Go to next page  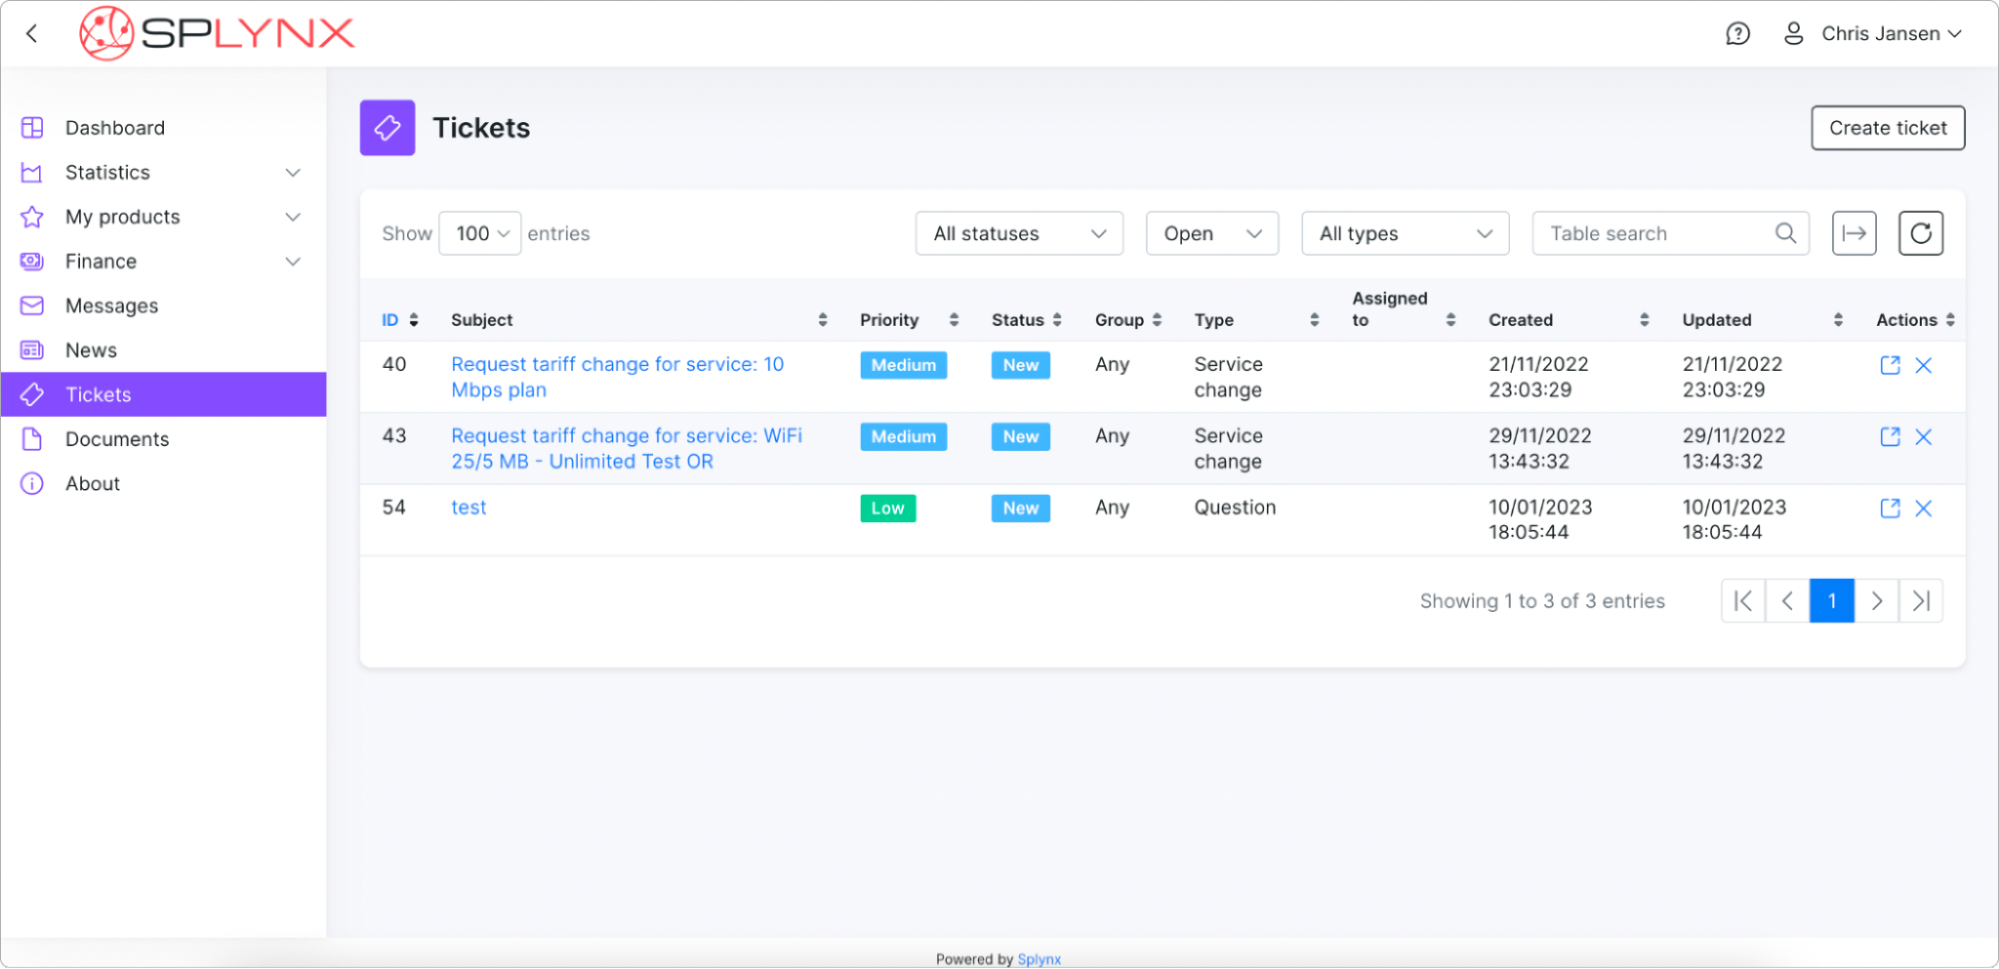click(x=1876, y=601)
